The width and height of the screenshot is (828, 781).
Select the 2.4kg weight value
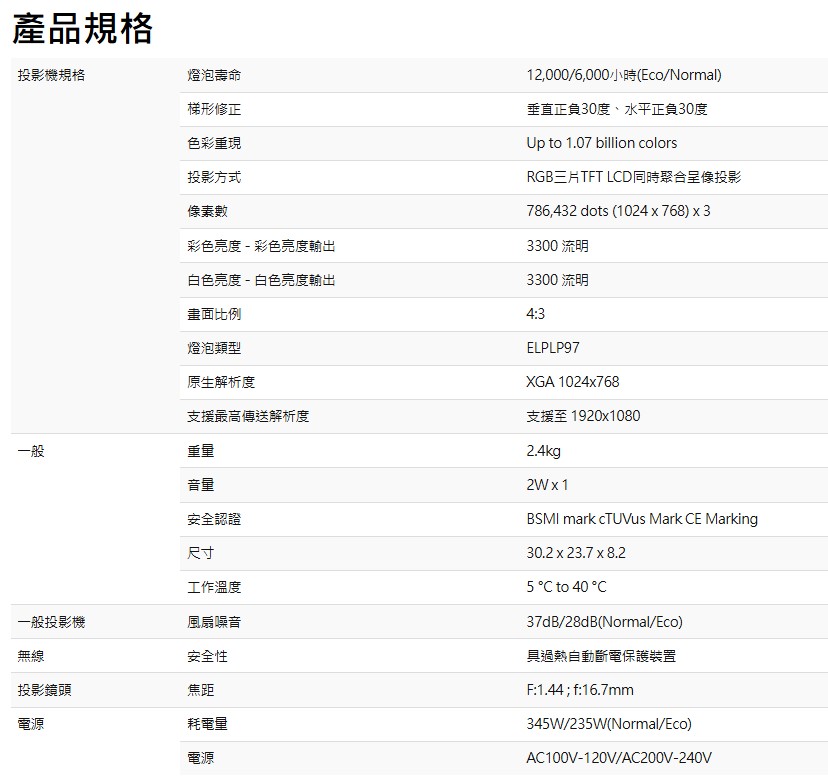(543, 451)
